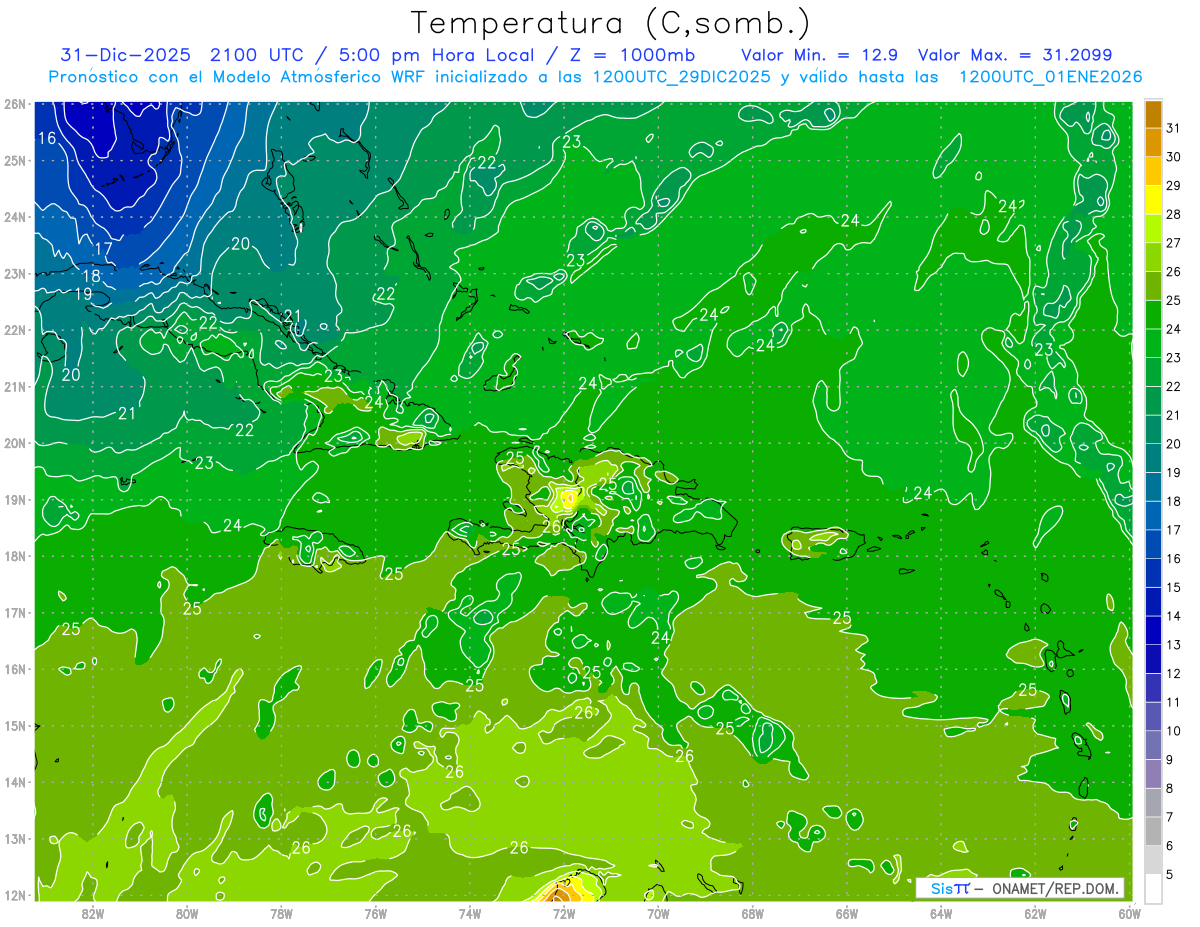1200x927 pixels.
Task: Click the 70W longitude axis label
Action: (x=658, y=913)
